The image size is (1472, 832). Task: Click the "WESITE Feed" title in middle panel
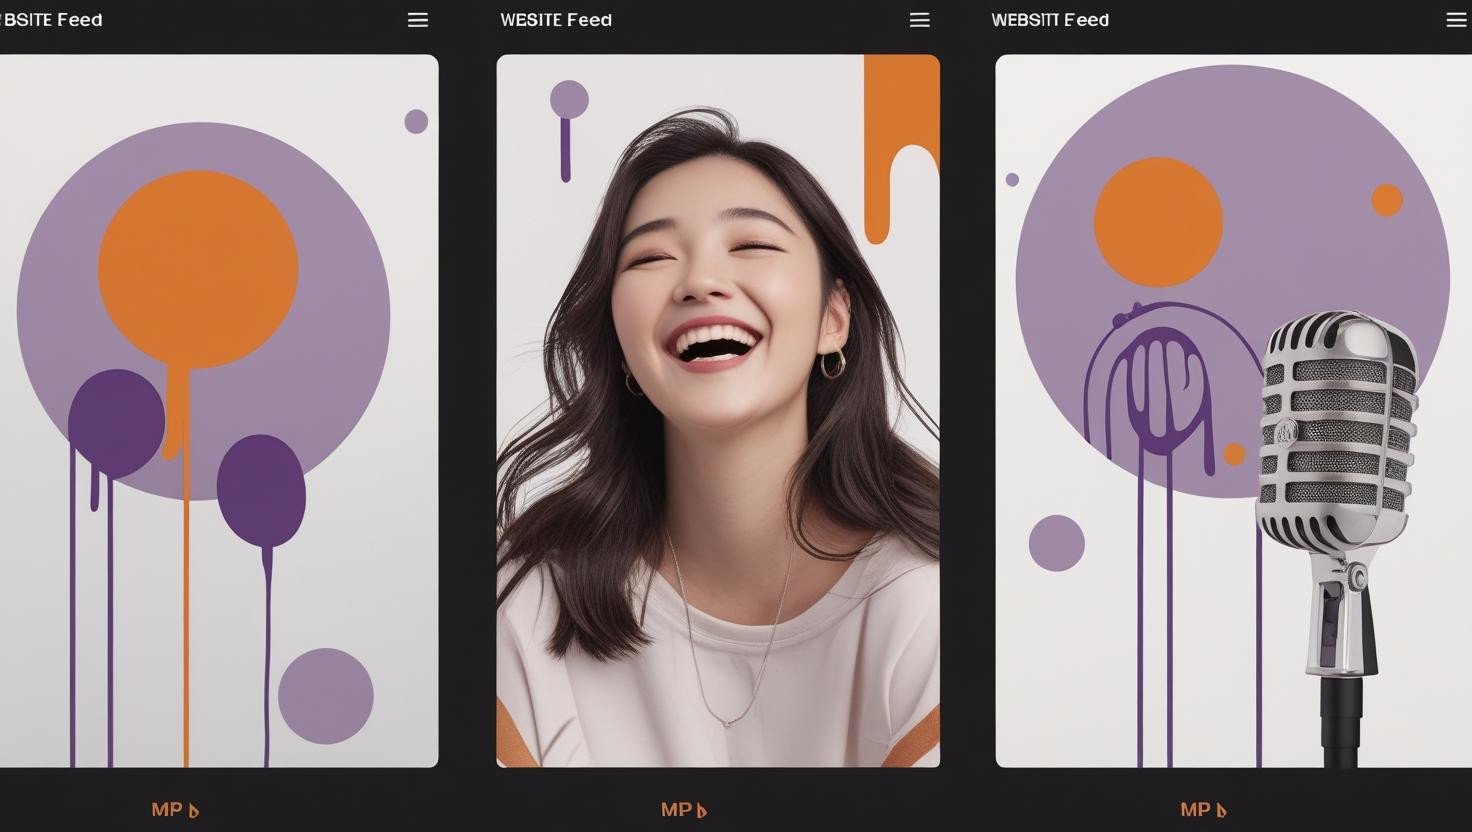[555, 20]
